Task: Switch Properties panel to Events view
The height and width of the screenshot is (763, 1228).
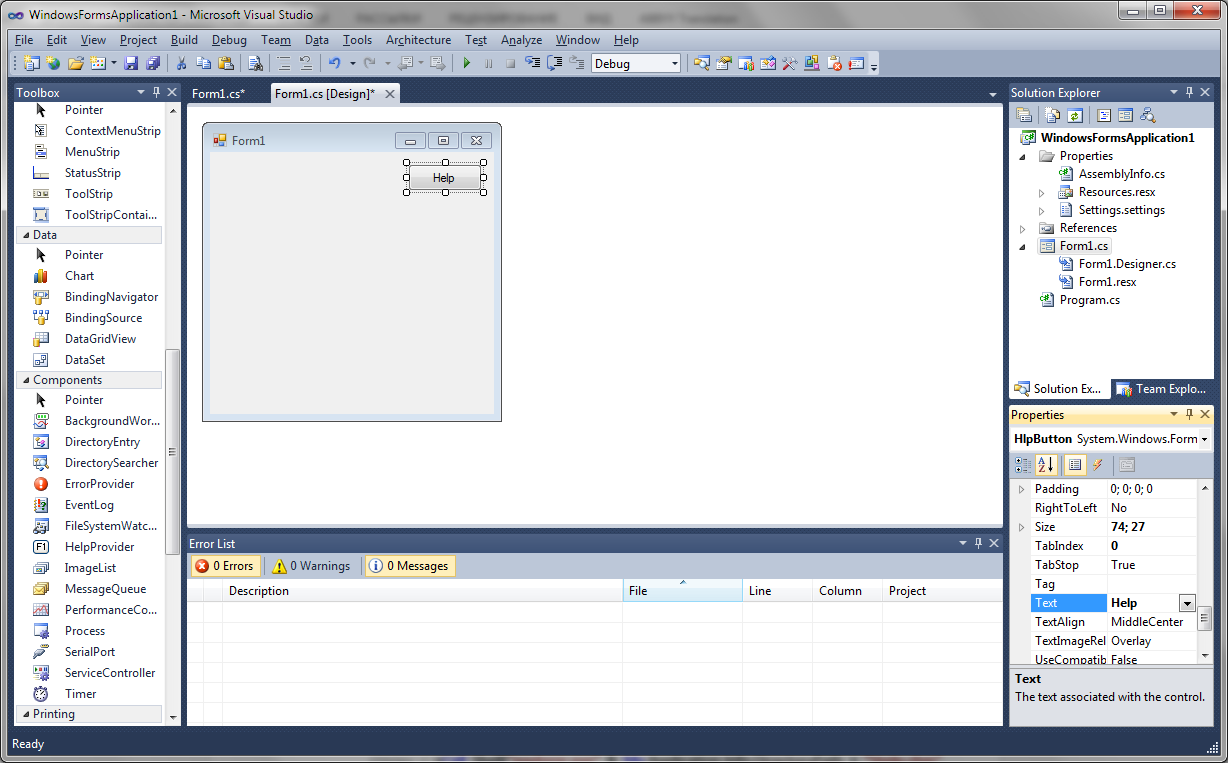Action: pos(1097,465)
